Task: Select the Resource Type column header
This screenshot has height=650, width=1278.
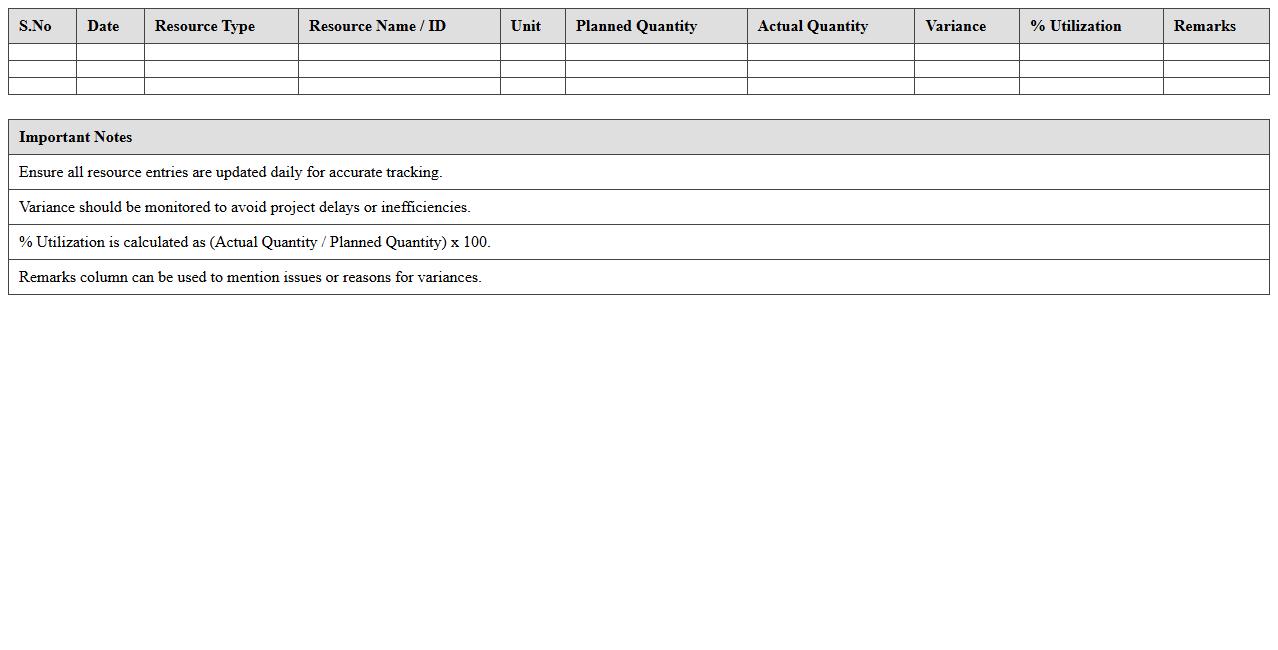Action: pos(205,26)
